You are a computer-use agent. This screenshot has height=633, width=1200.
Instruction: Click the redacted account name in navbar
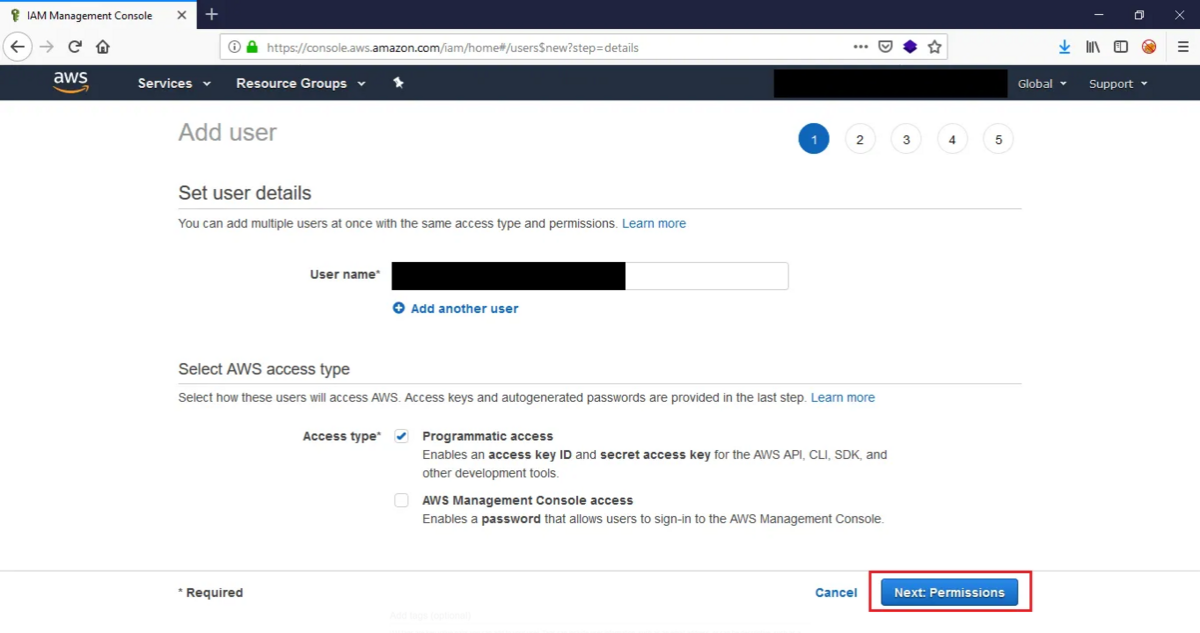pos(890,84)
